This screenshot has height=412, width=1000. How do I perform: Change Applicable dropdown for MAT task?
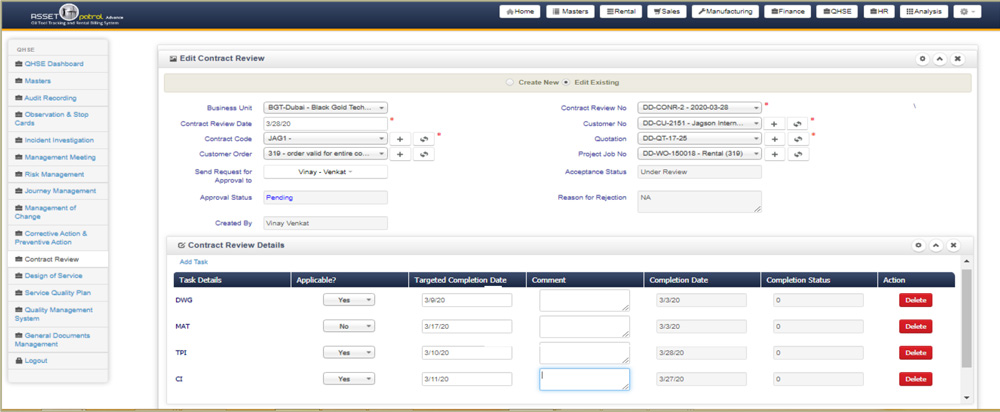[x=348, y=326]
